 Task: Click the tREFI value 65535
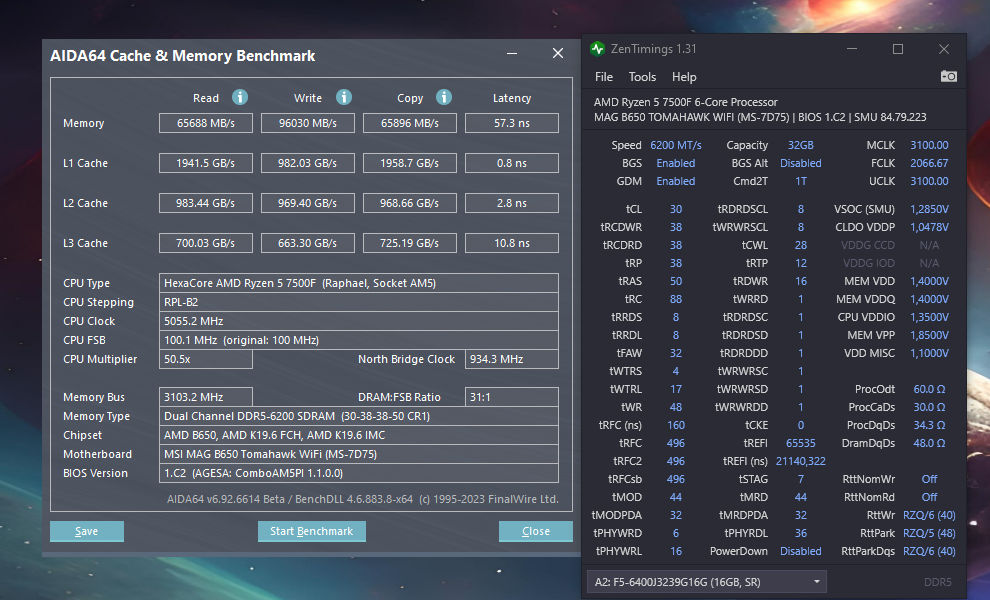[x=801, y=443]
